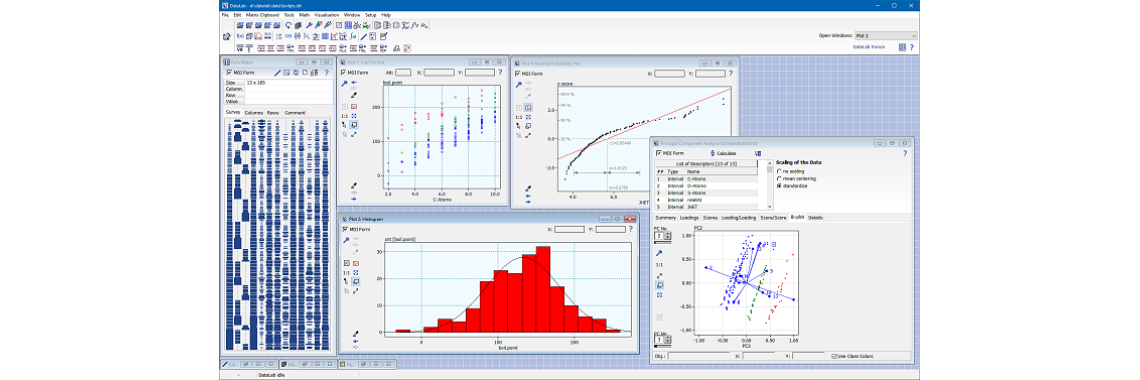This screenshot has height=380, width=1140.
Task: Toggle MDI Form checkbox in Plot 3 Histogram
Action: tap(345, 230)
